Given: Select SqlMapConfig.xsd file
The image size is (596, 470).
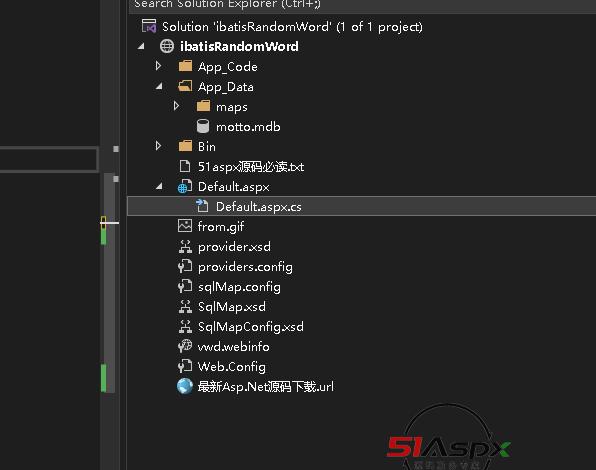Looking at the screenshot, I should pos(250,327).
